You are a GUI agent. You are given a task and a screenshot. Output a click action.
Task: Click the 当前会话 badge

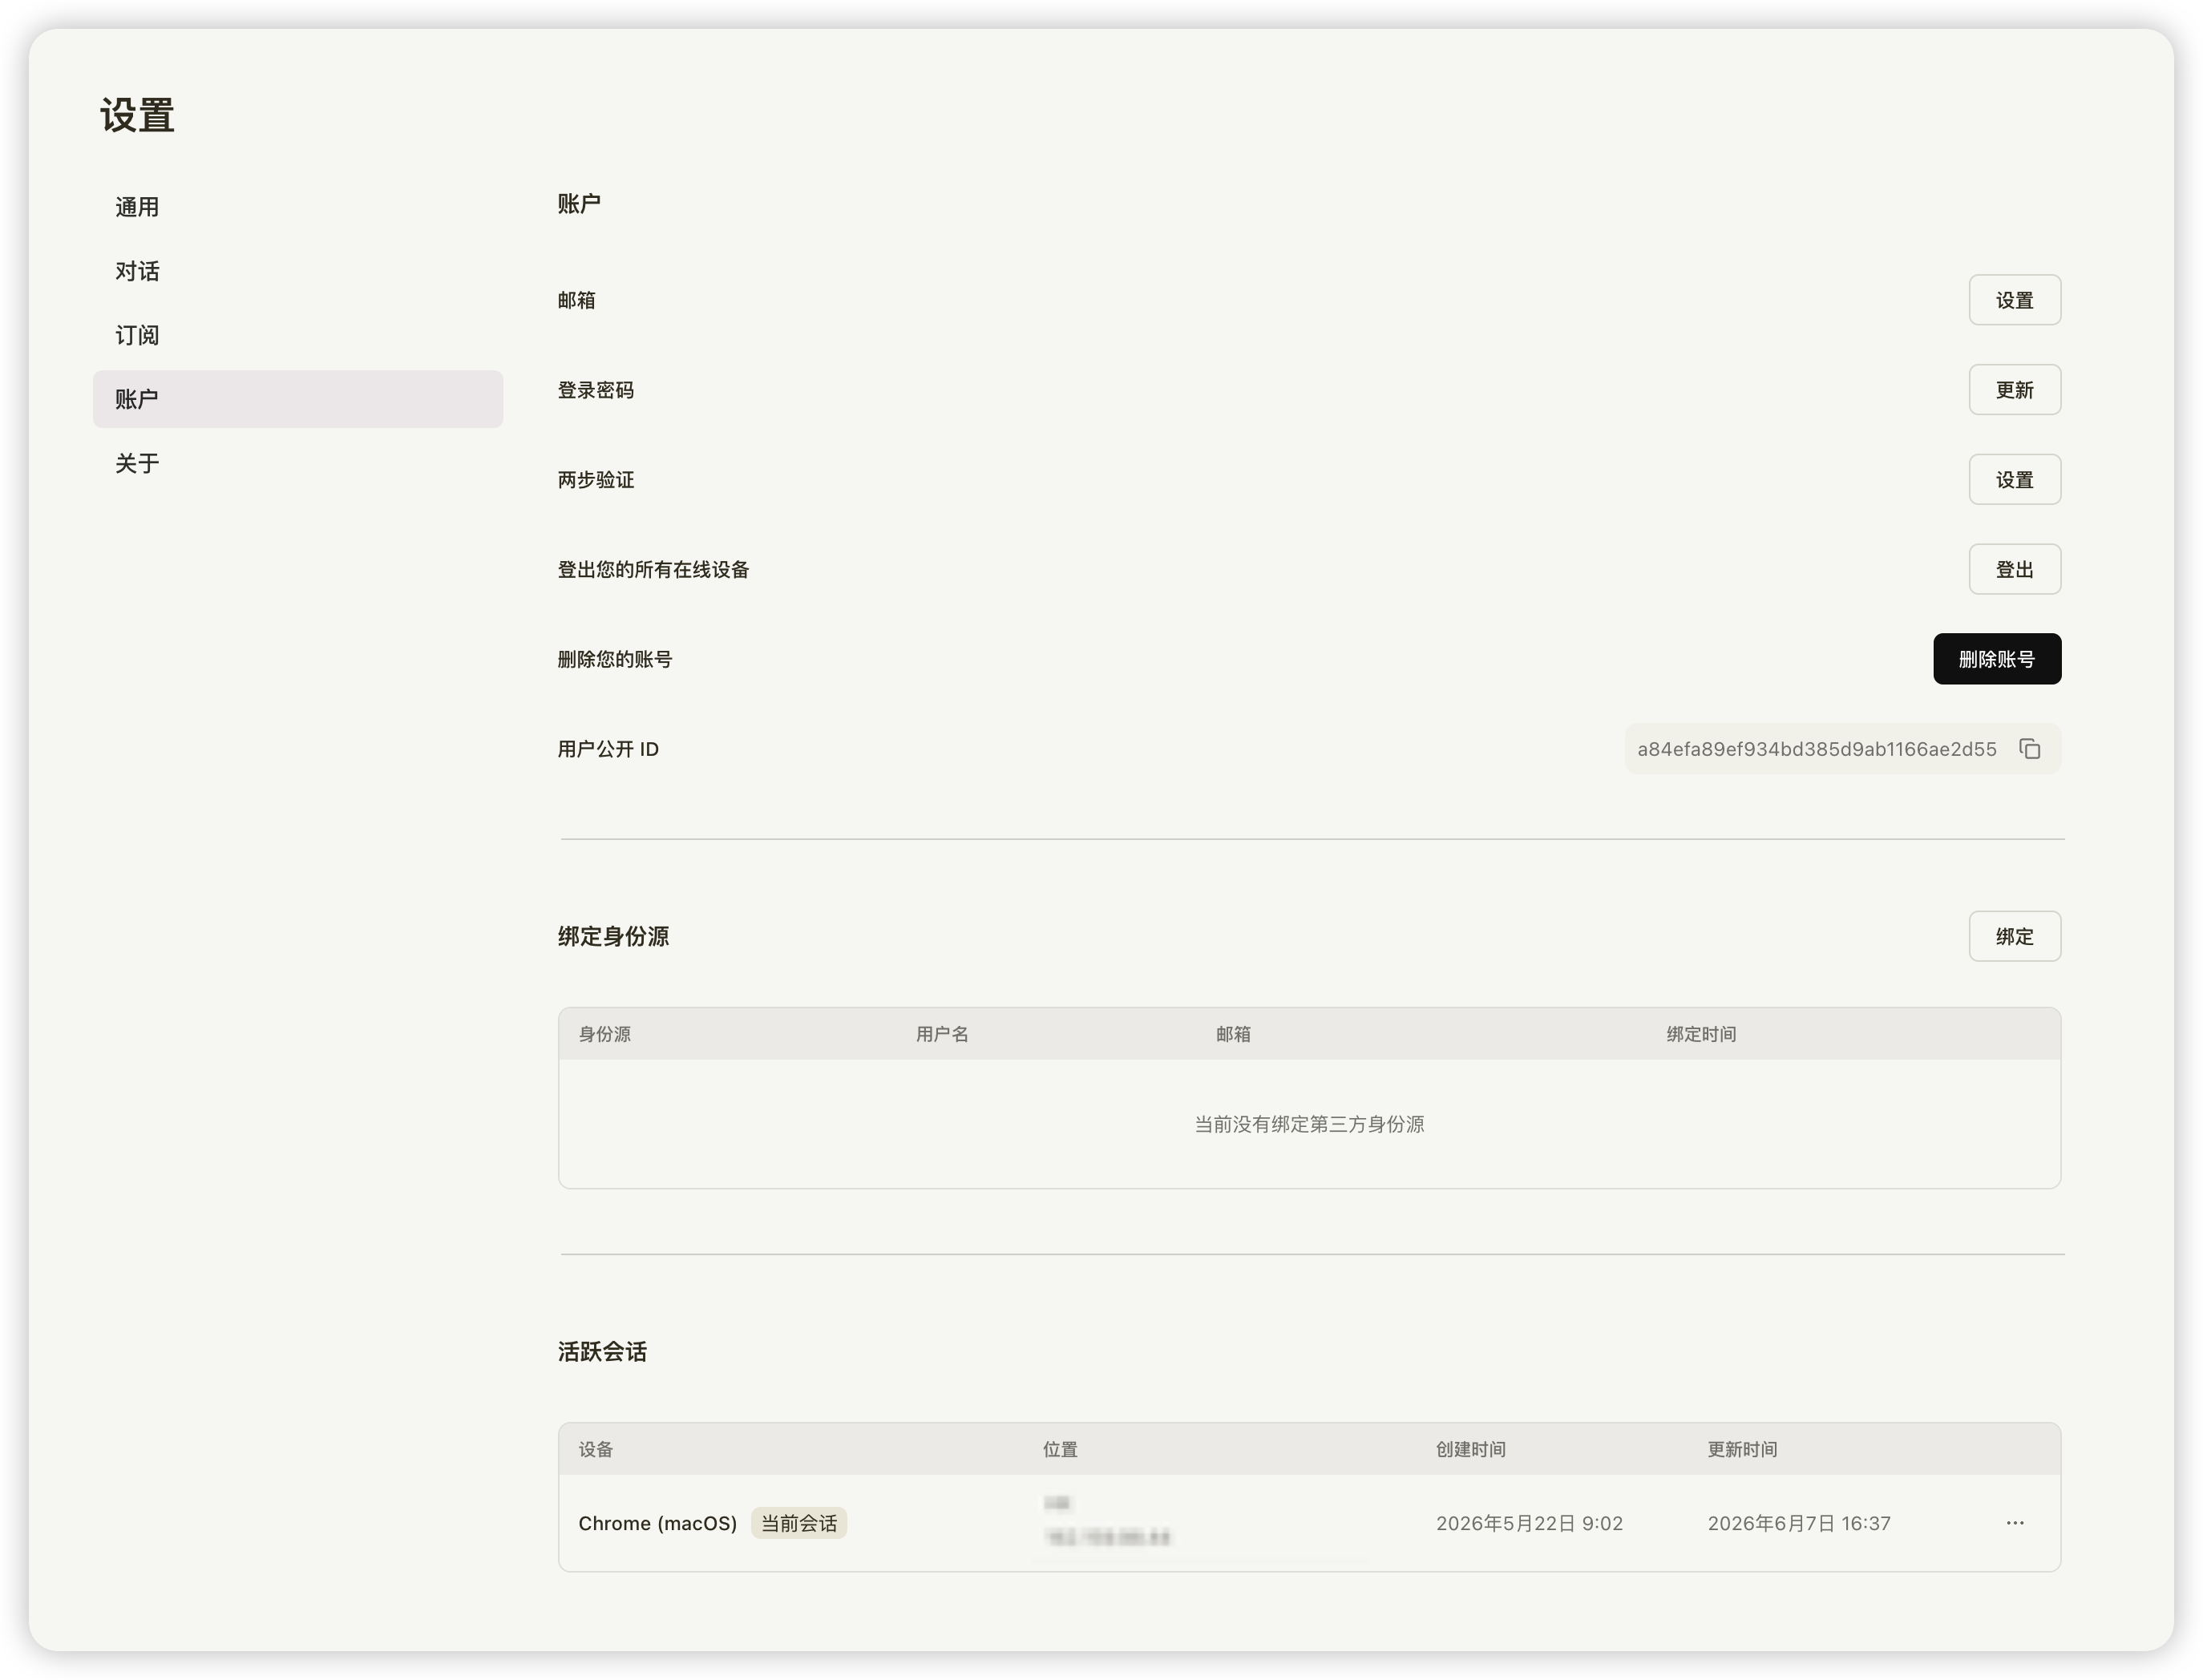(x=799, y=1523)
